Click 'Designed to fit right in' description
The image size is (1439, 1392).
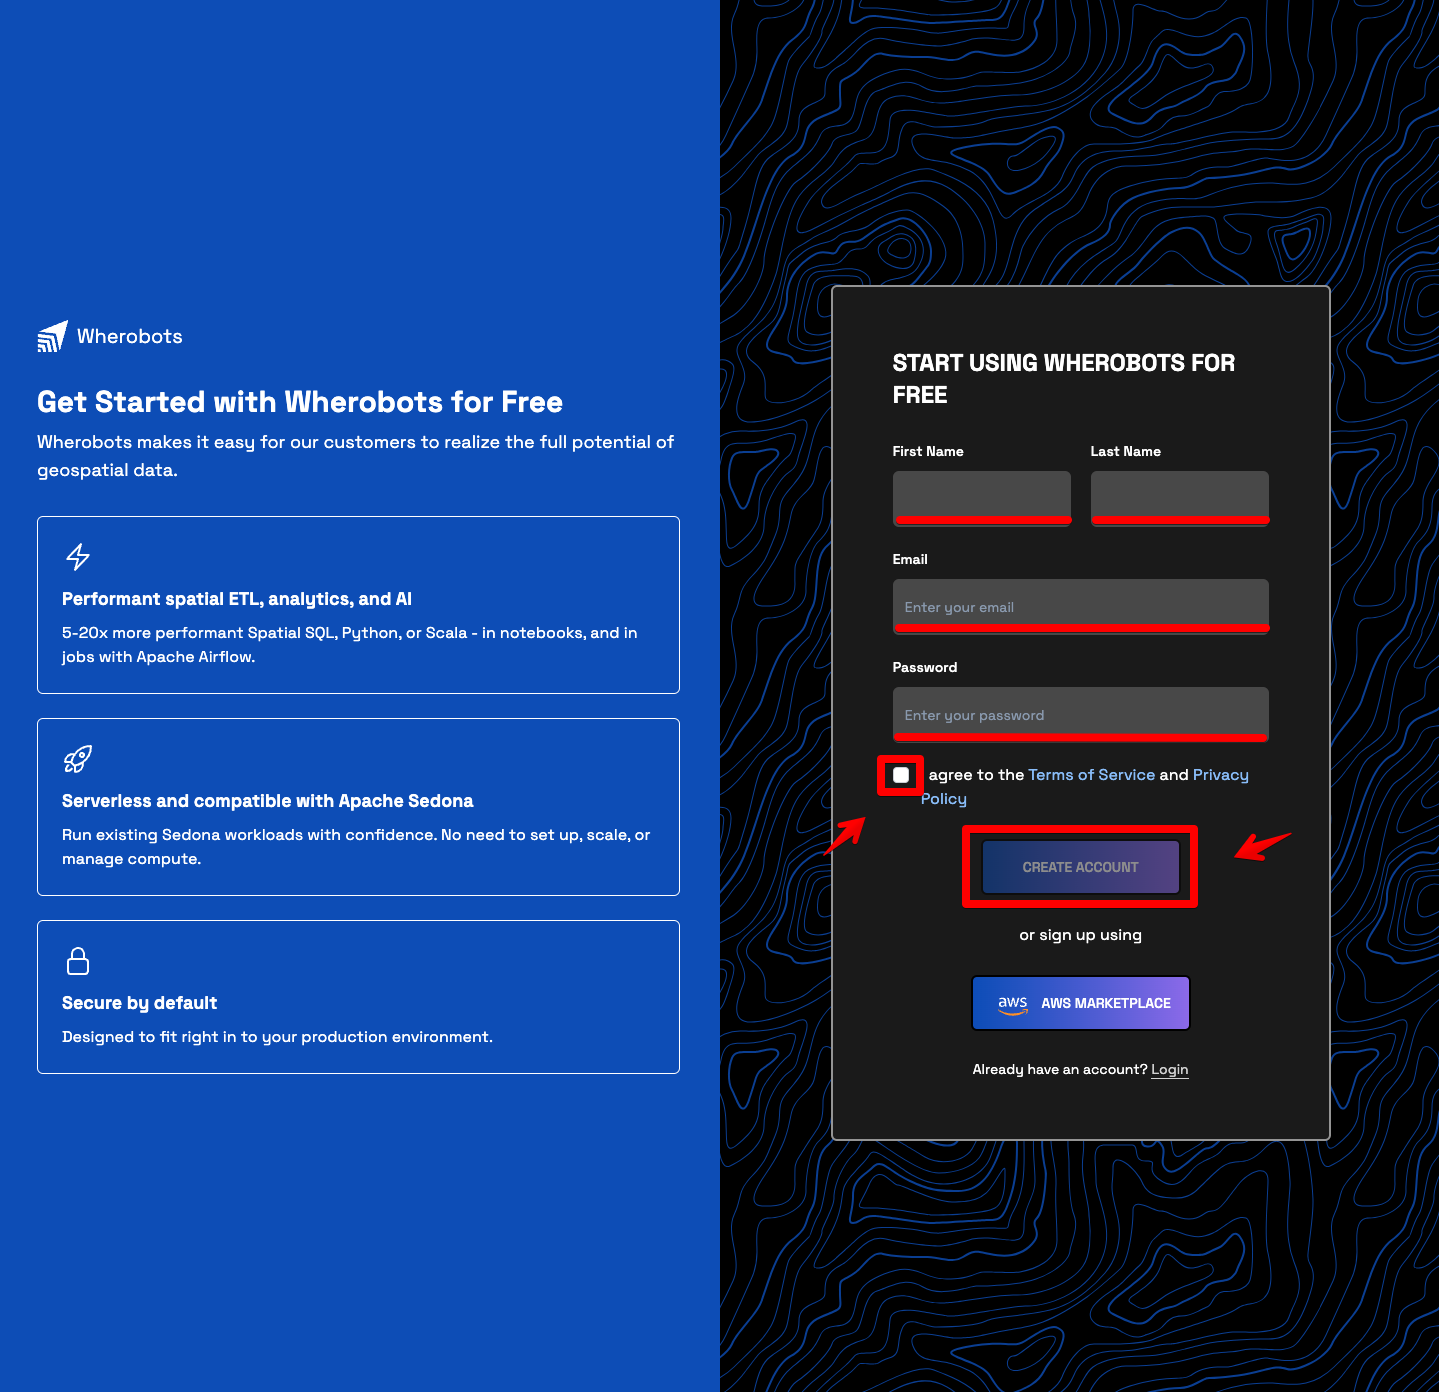click(x=277, y=1037)
